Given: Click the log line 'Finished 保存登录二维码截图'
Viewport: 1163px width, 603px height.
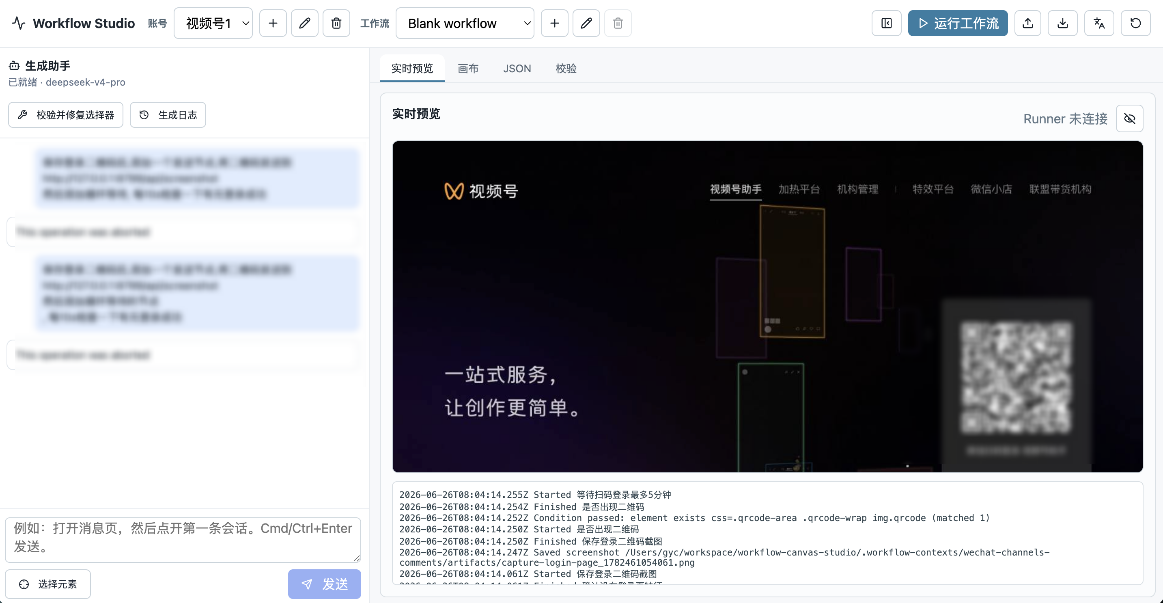Looking at the screenshot, I should 531,541.
